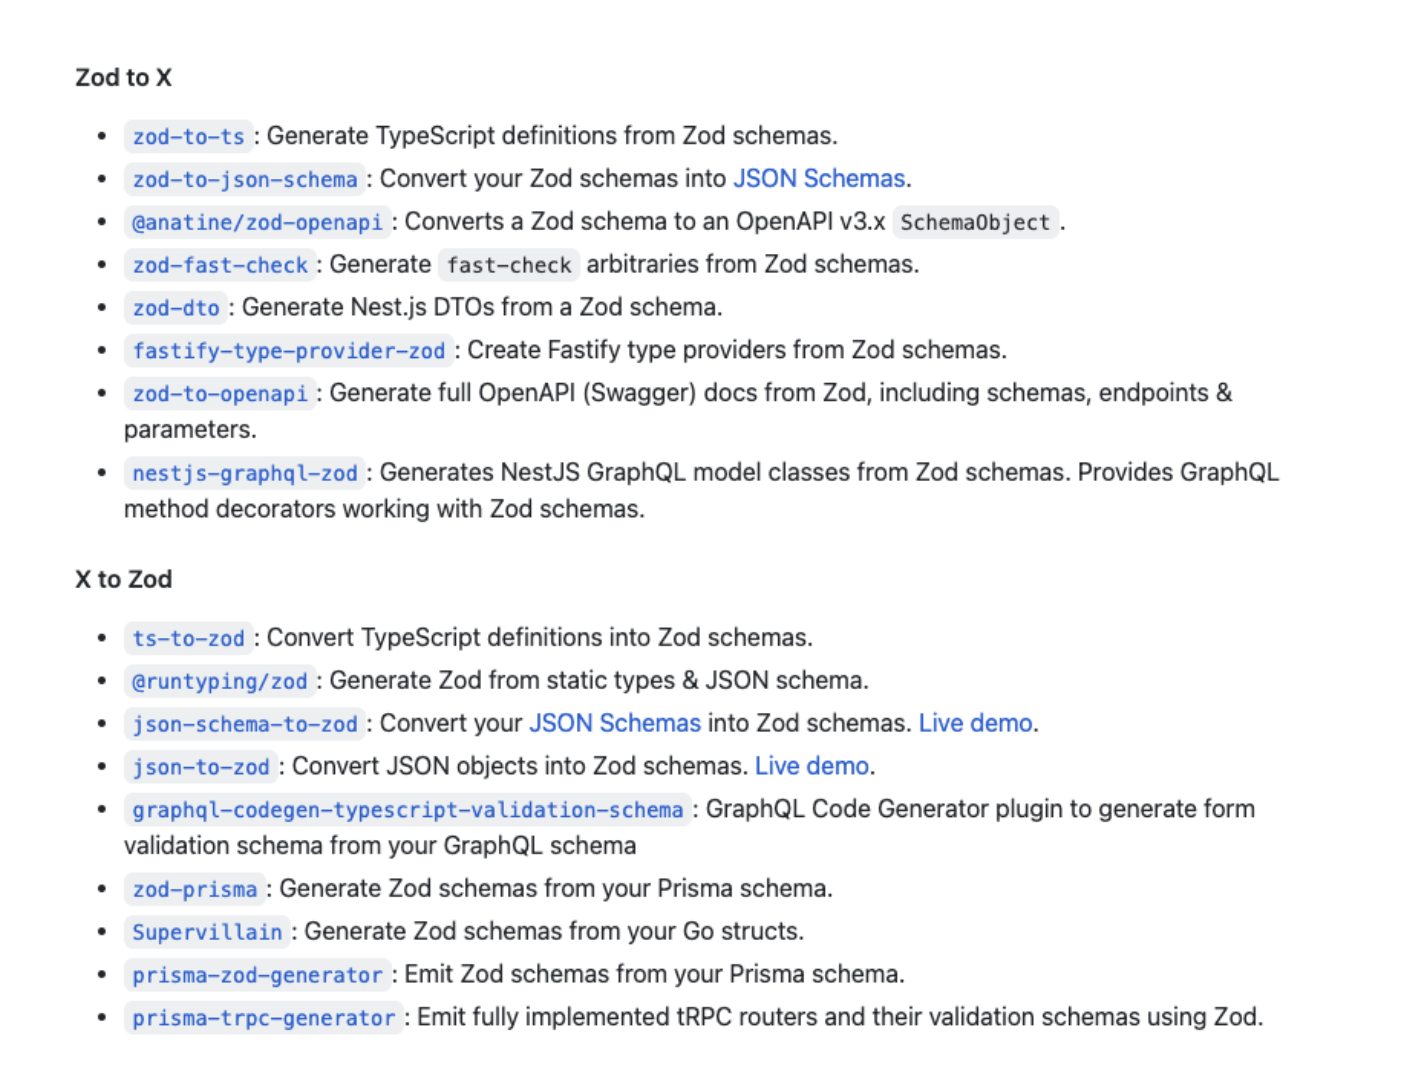
Task: Click the @runtyping/zod link
Action: [x=220, y=681]
